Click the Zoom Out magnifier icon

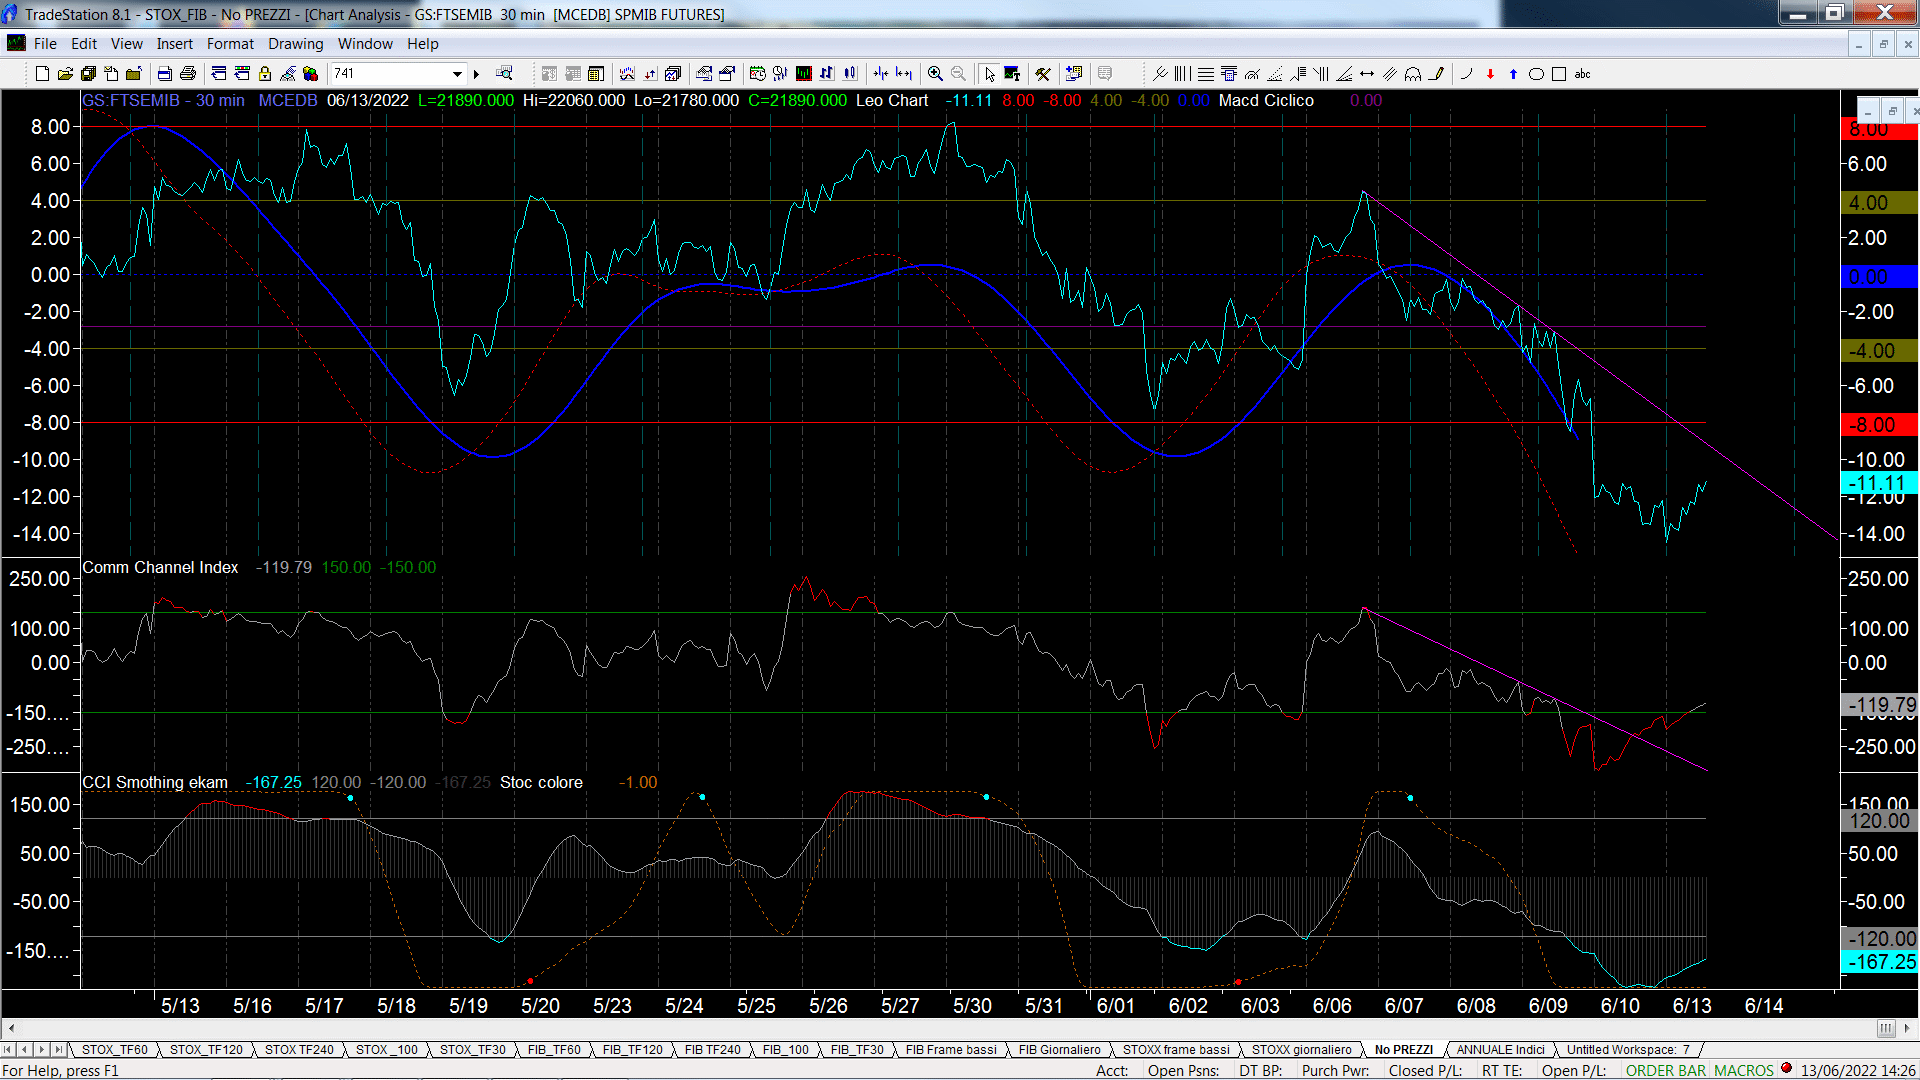[958, 73]
